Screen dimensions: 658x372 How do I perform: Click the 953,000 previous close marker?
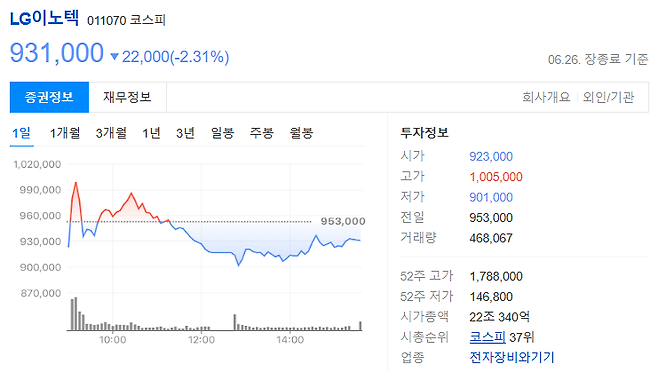point(343,221)
